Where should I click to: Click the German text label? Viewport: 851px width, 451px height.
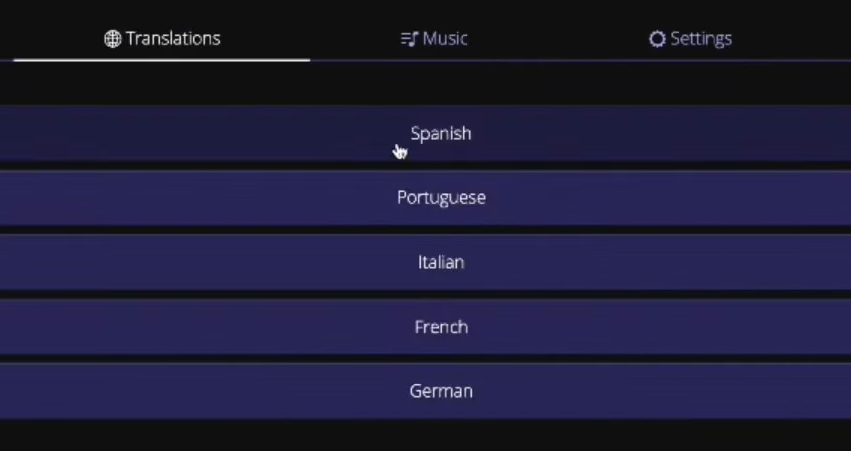(441, 391)
